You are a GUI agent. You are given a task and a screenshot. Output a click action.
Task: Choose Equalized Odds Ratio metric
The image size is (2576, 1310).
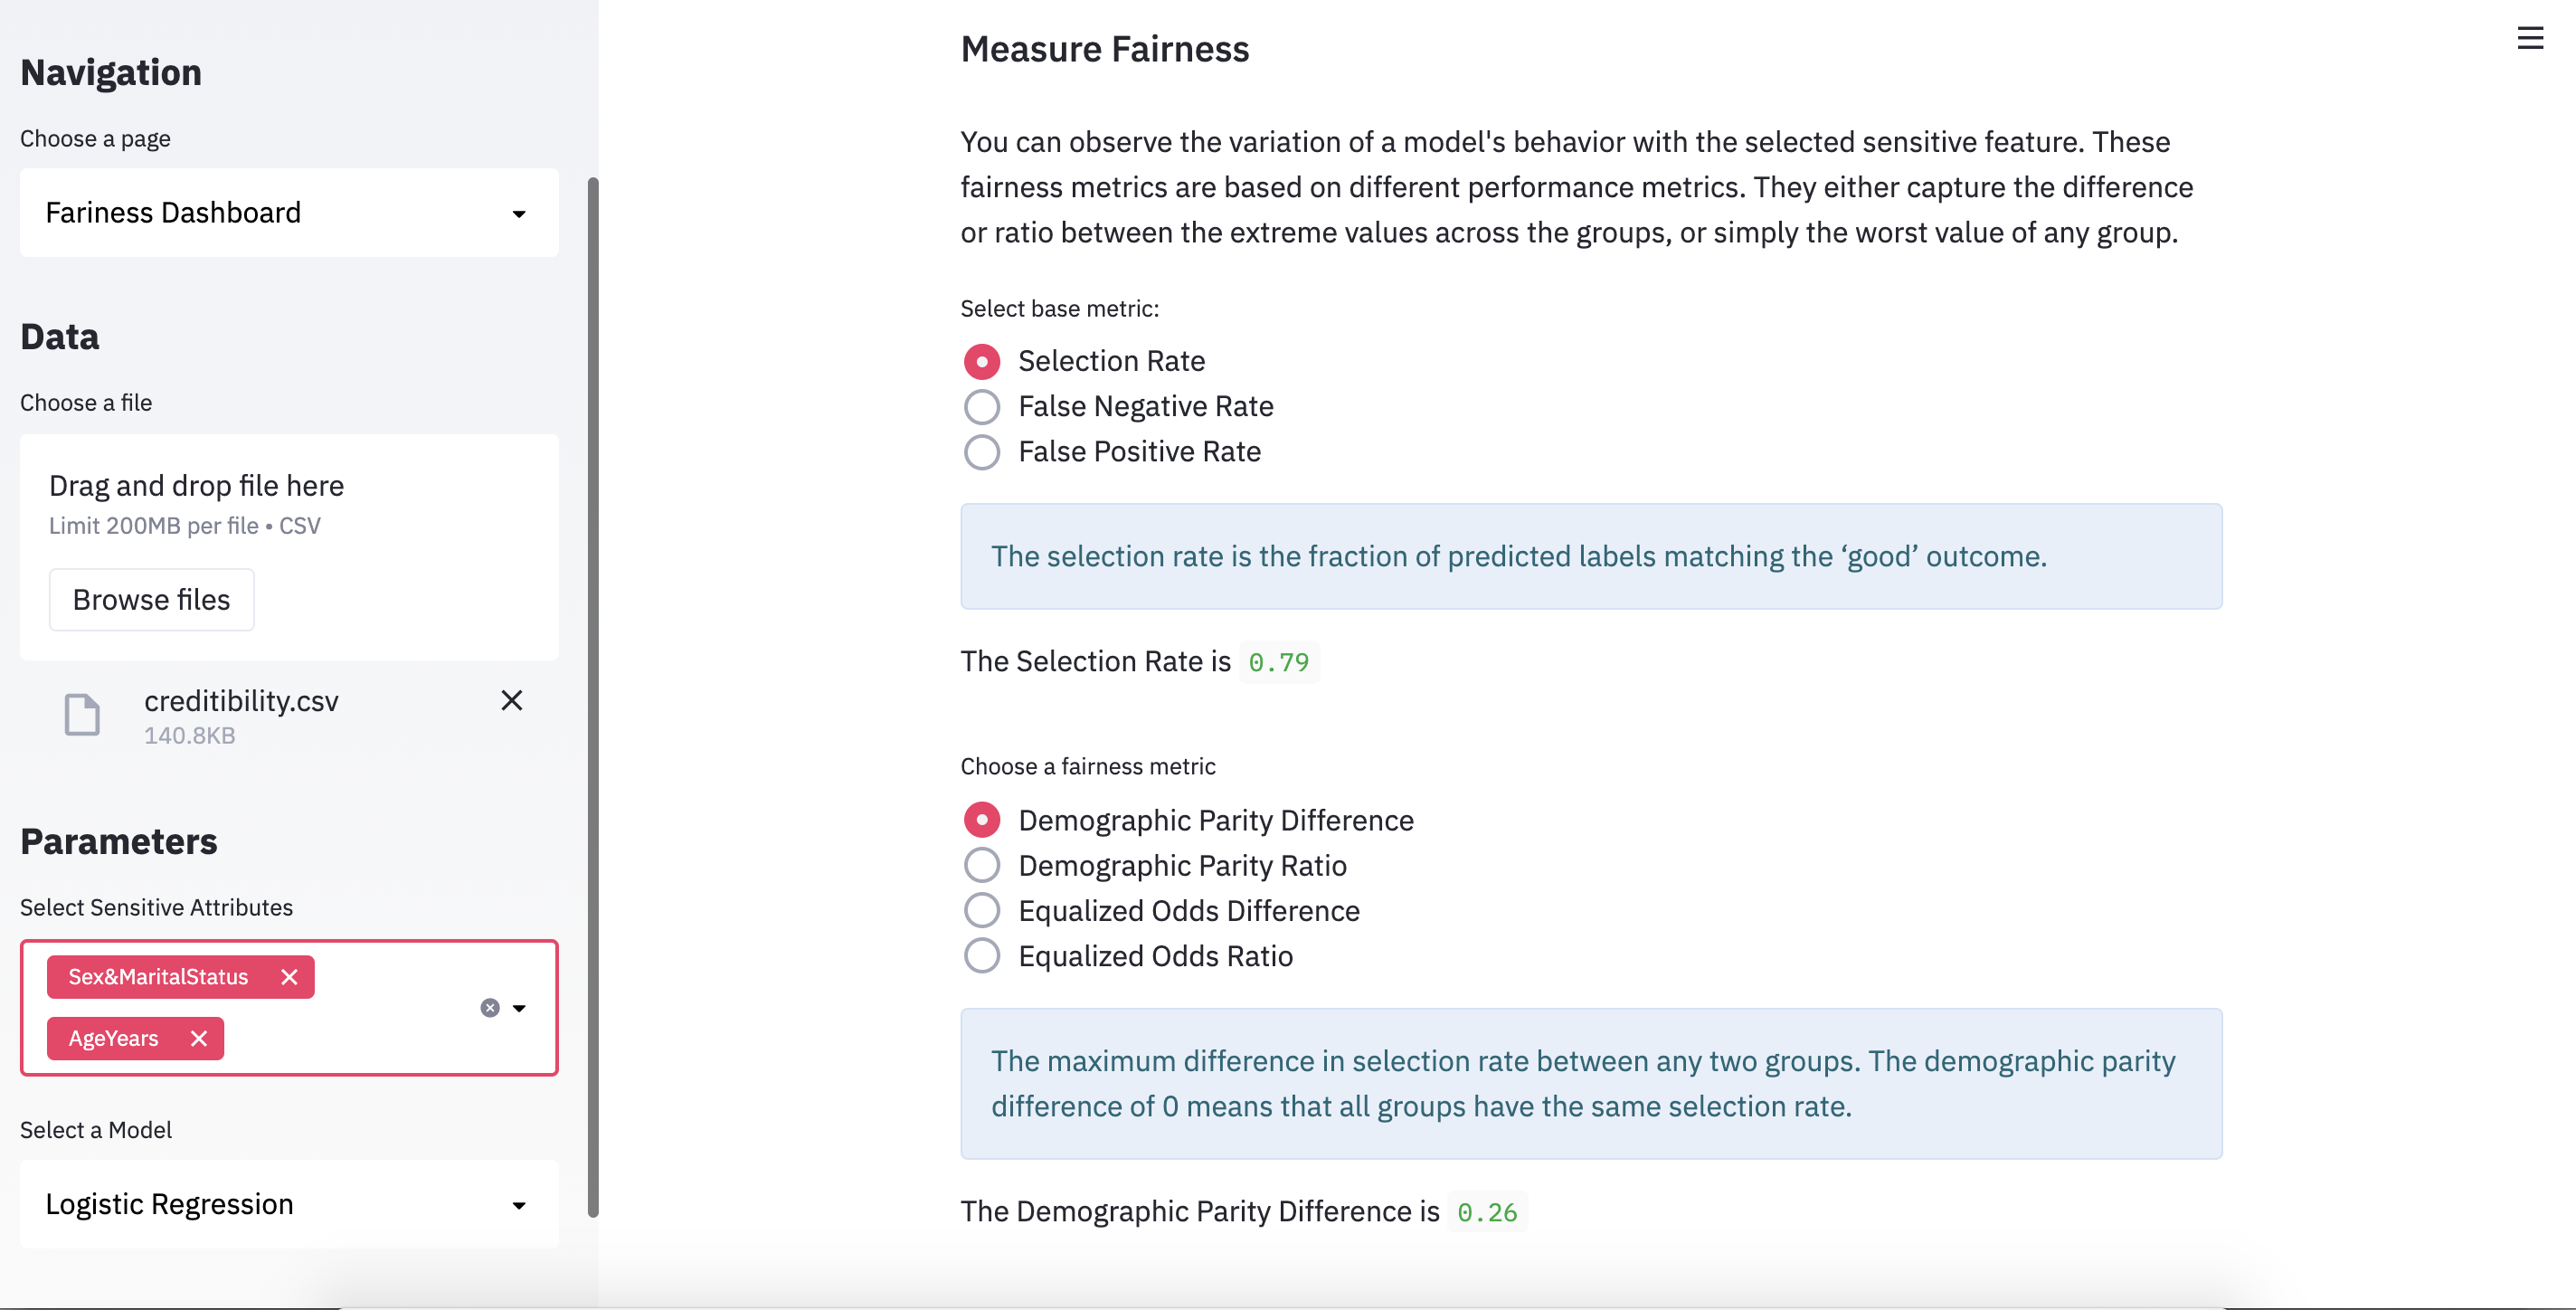pos(982,956)
